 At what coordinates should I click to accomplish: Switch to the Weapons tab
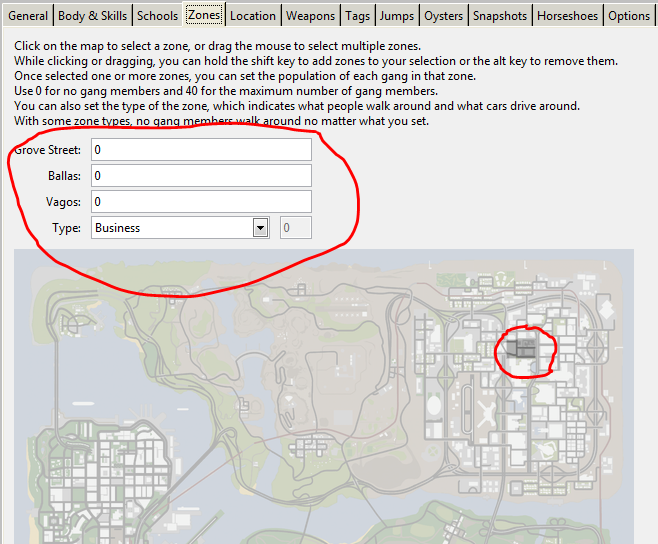coord(311,16)
